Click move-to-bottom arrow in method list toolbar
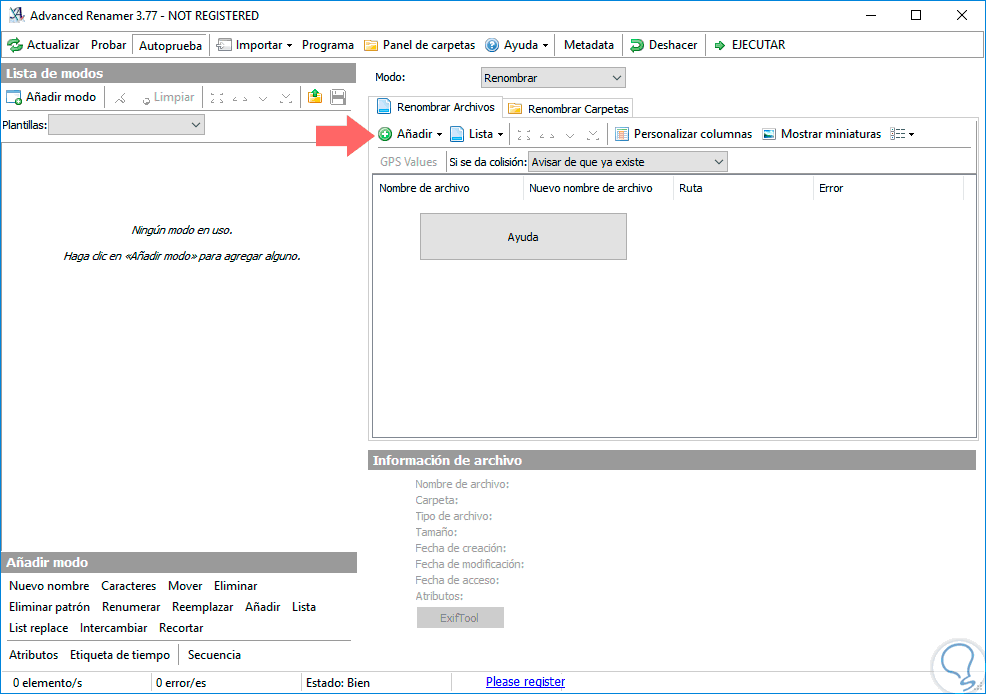Viewport: 986px width, 694px height. click(286, 98)
